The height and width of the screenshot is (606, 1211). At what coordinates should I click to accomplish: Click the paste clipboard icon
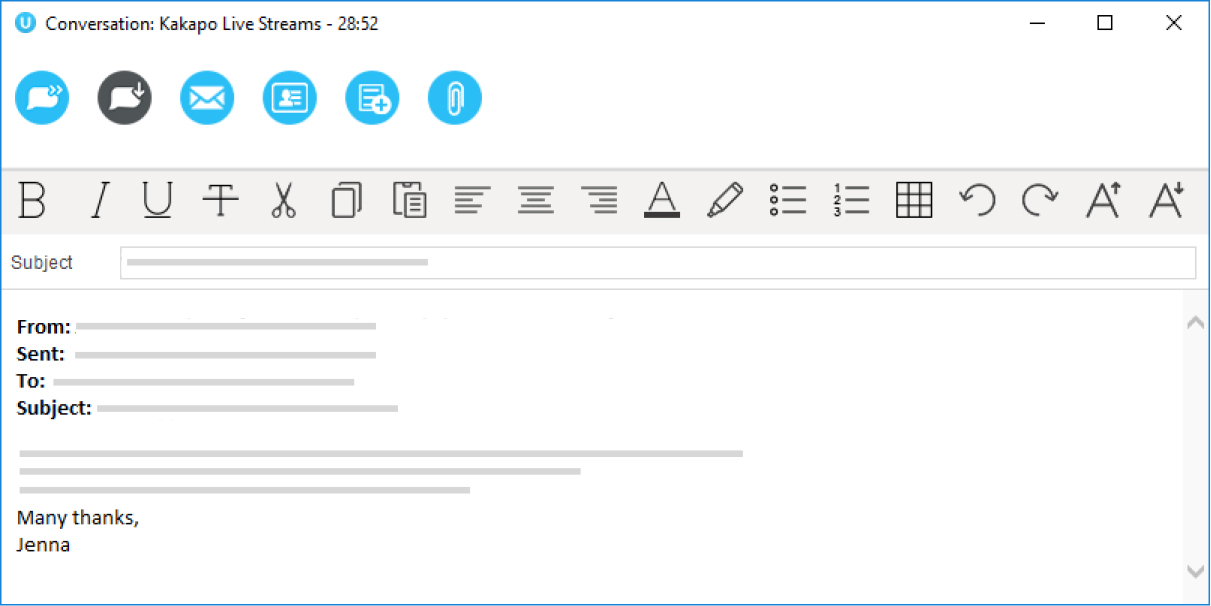pyautogui.click(x=410, y=200)
